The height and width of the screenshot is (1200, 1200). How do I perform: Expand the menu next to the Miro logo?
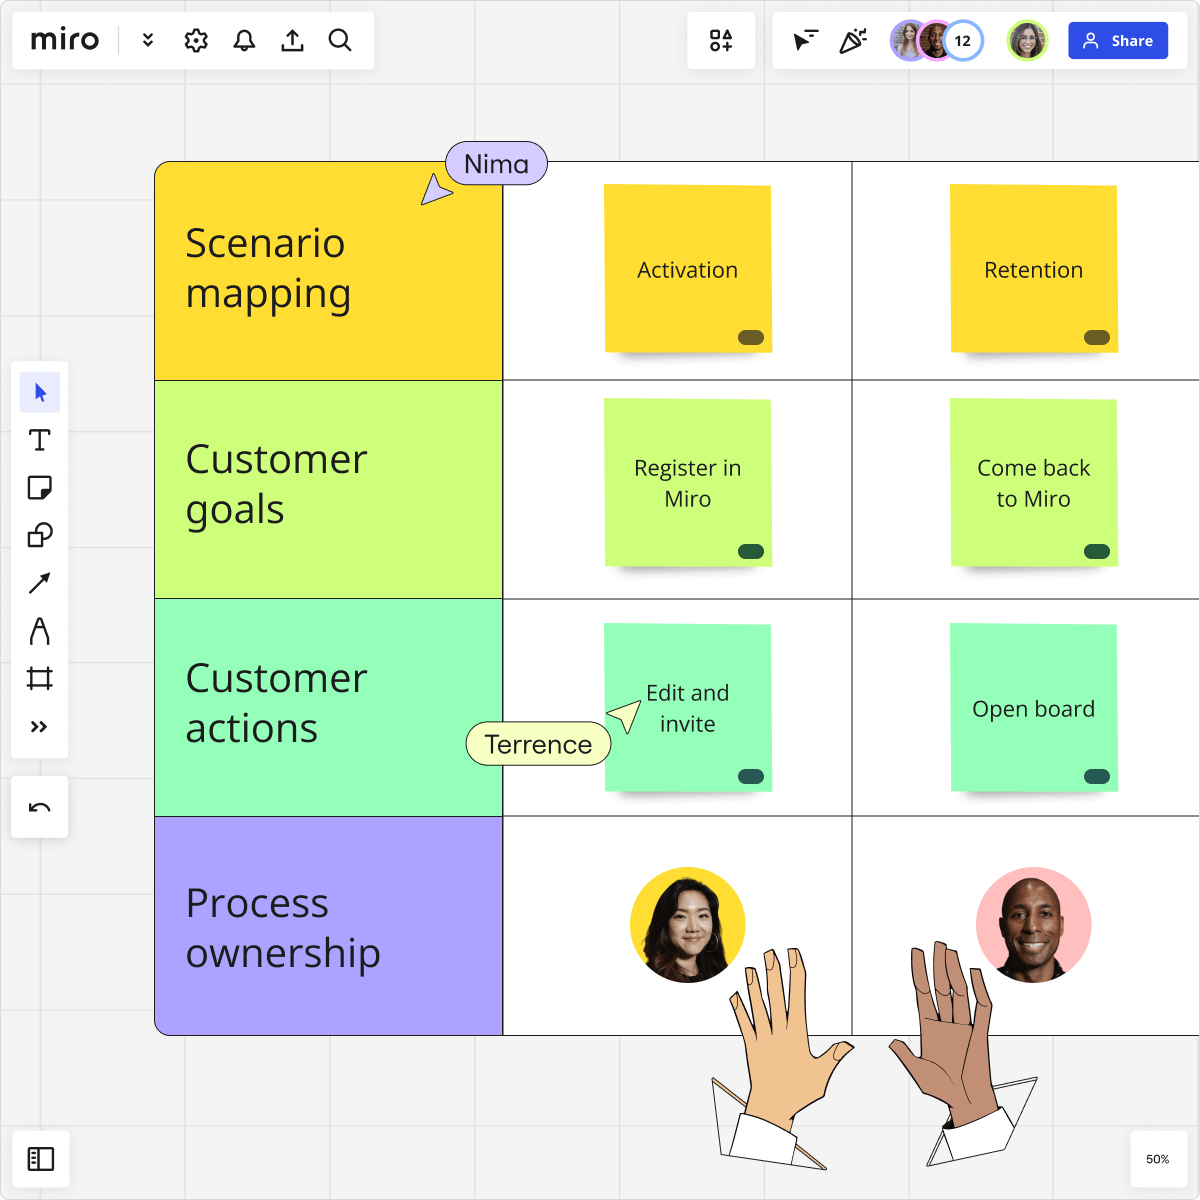pyautogui.click(x=147, y=41)
